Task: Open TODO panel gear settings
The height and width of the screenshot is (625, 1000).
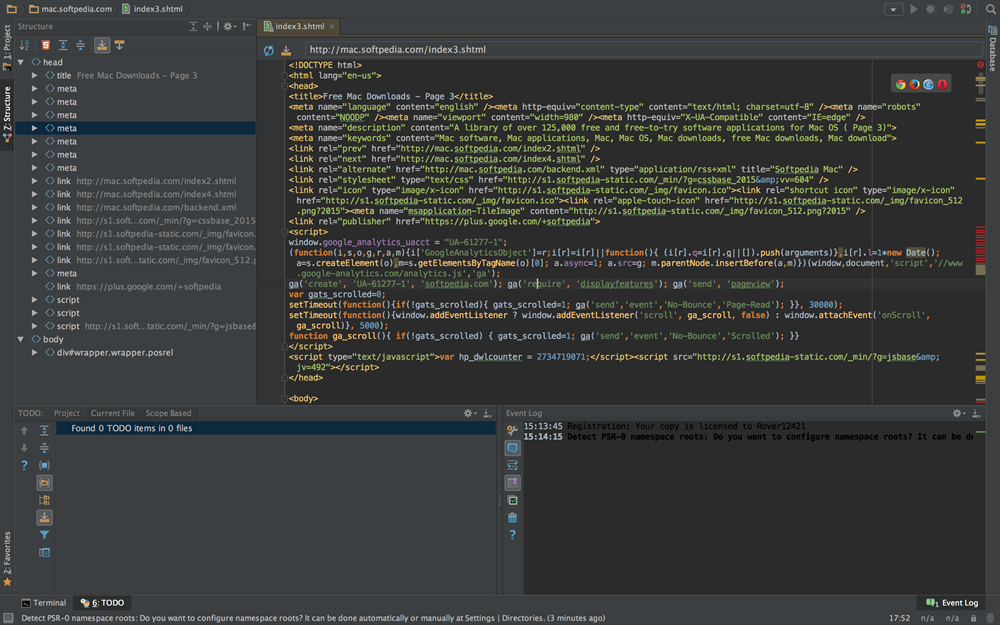Action: click(x=470, y=413)
